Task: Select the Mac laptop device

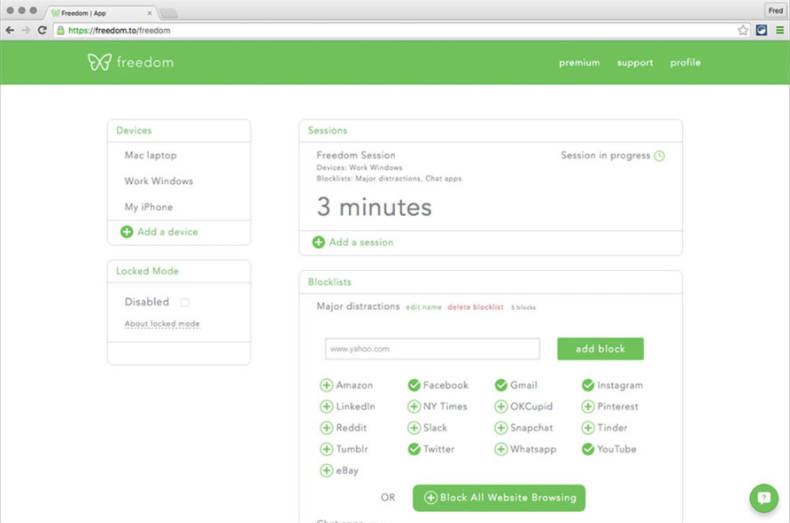Action: (151, 155)
